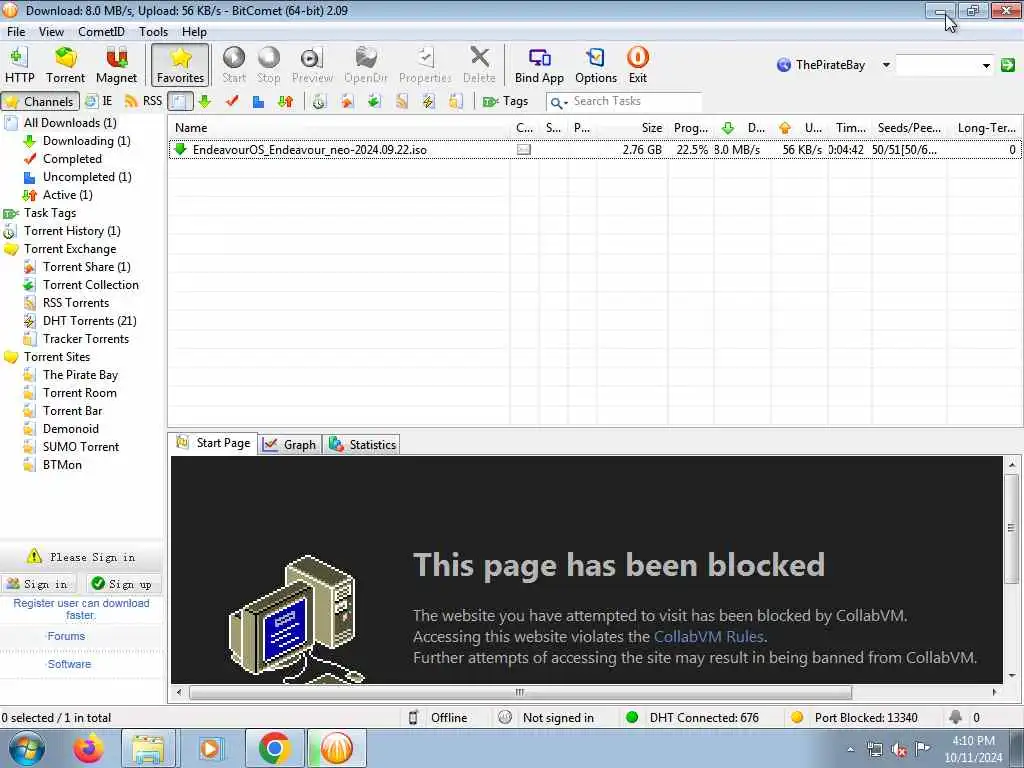Click the IE toolbar button
Screen dimensions: 1024x768
click(99, 101)
